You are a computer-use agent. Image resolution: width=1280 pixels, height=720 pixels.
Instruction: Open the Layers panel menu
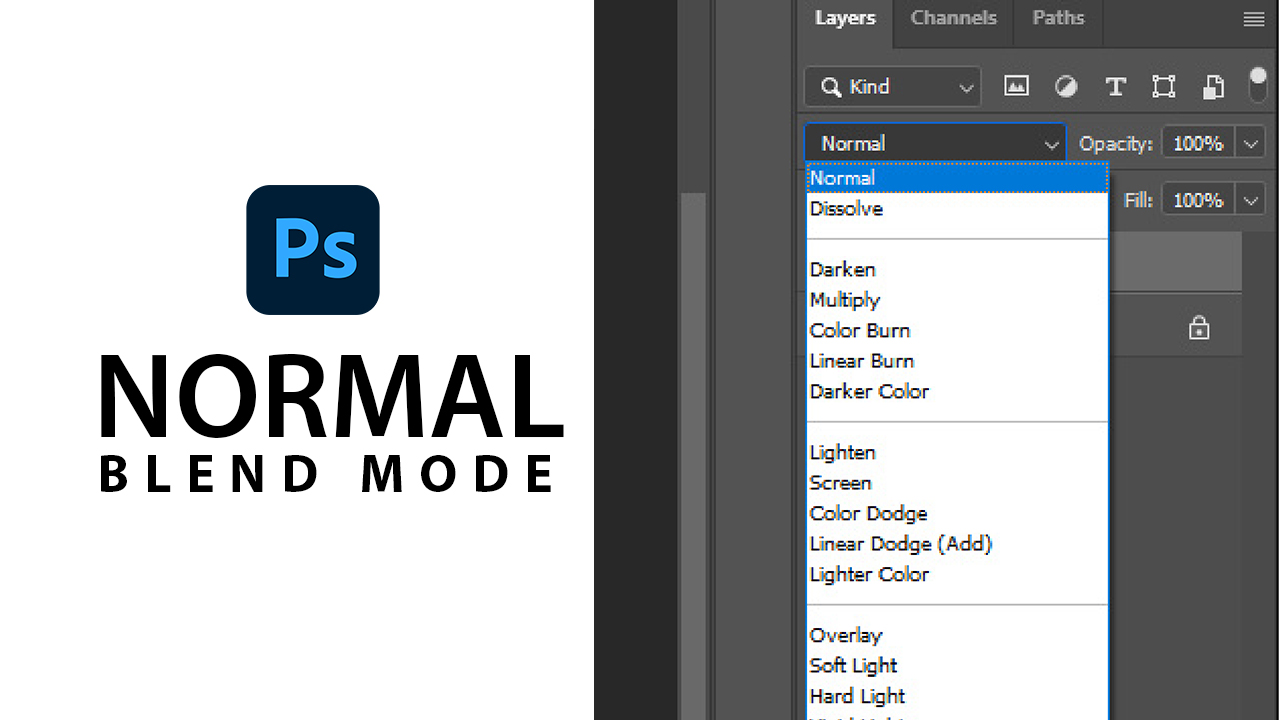1254,18
